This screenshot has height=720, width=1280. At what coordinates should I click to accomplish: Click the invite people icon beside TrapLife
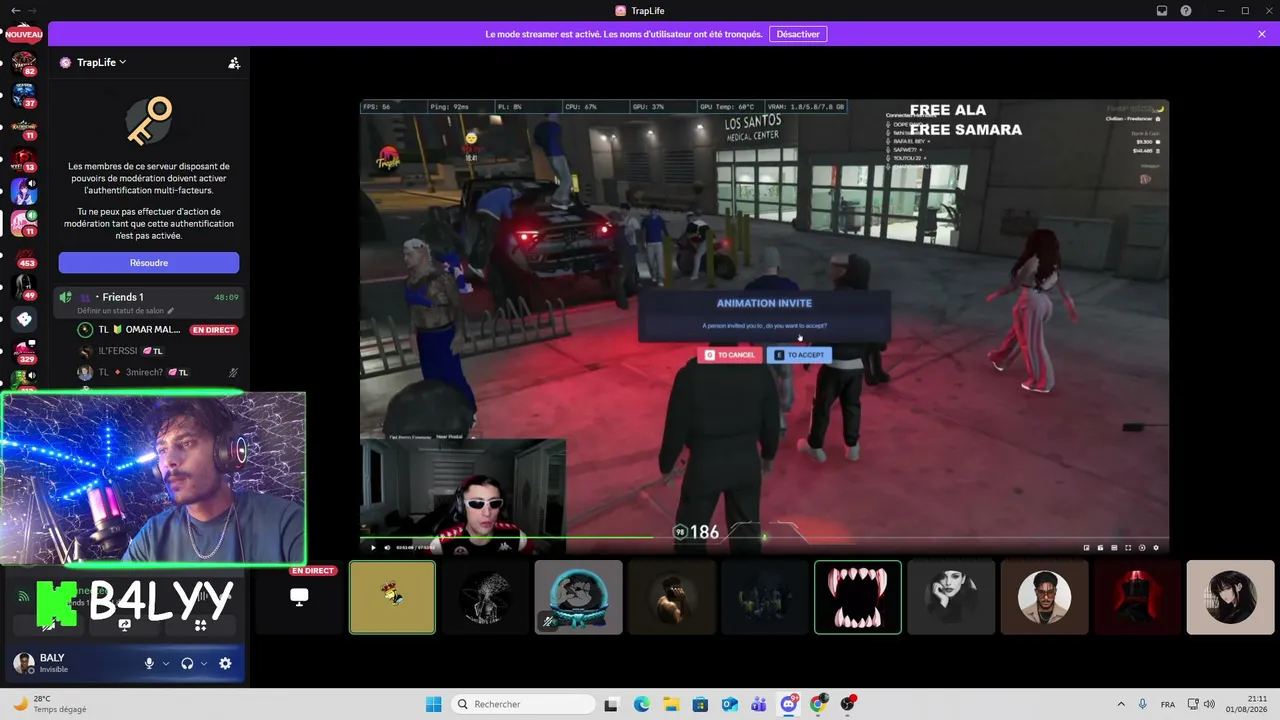[234, 63]
